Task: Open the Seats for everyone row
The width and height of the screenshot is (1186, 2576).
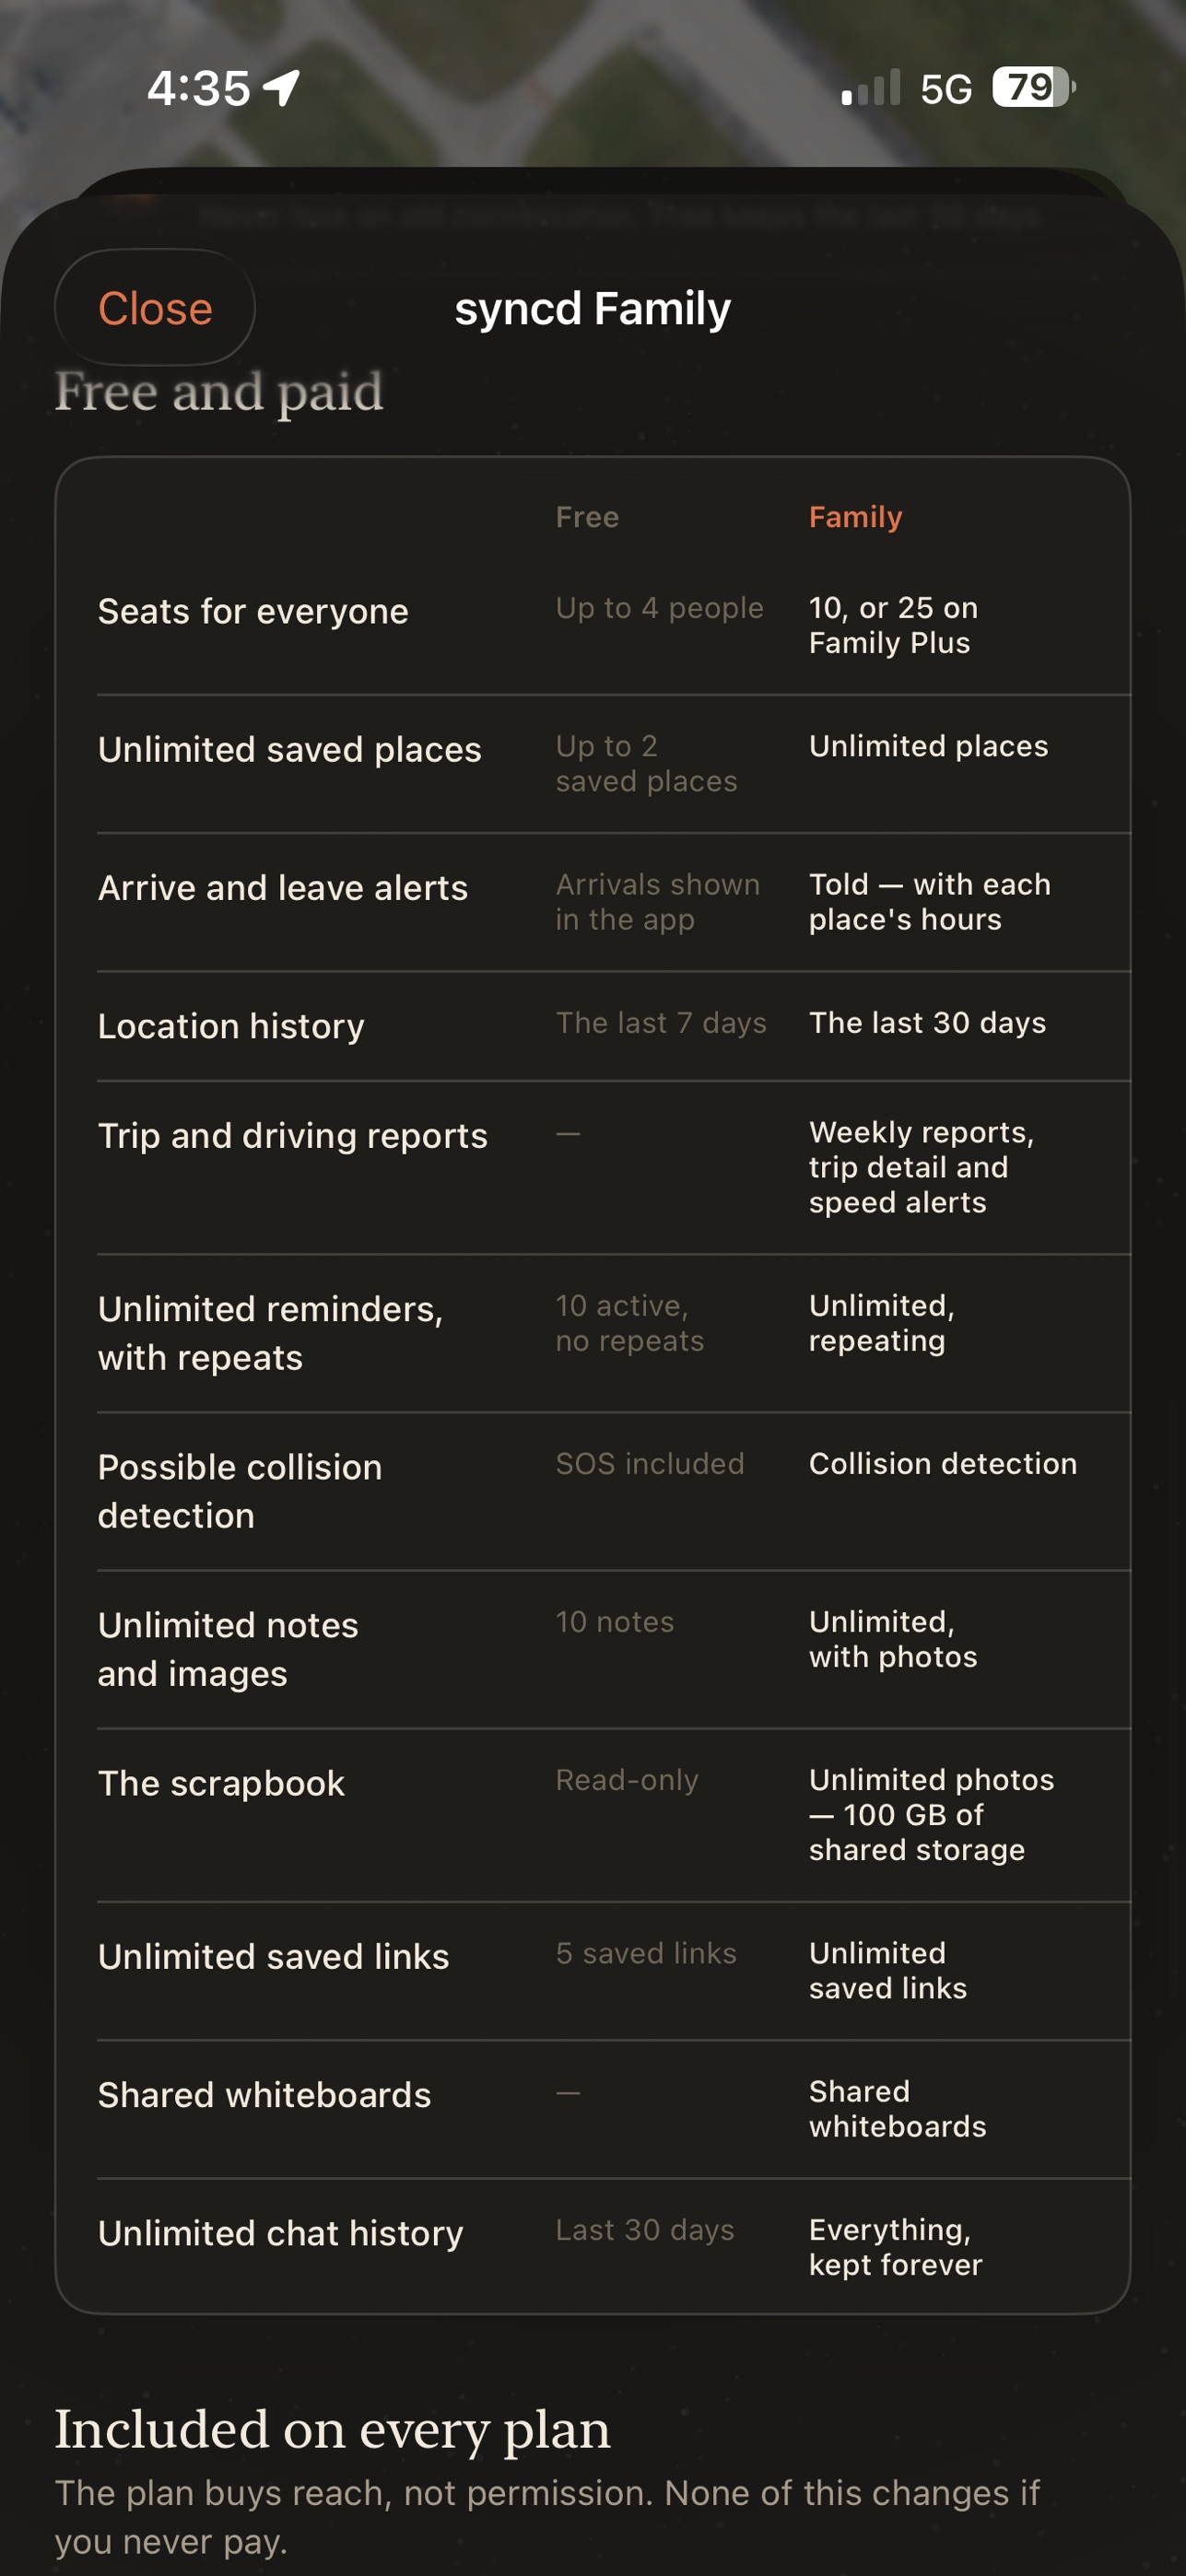Action: click(x=593, y=625)
